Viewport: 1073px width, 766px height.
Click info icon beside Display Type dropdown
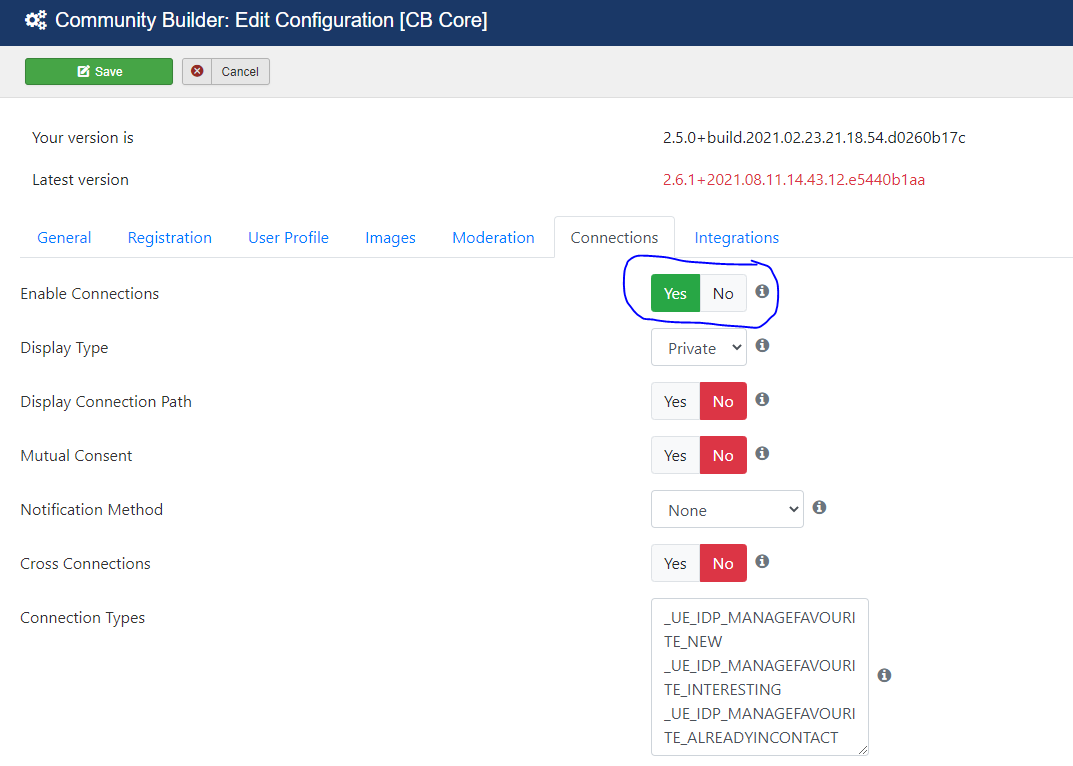click(762, 346)
